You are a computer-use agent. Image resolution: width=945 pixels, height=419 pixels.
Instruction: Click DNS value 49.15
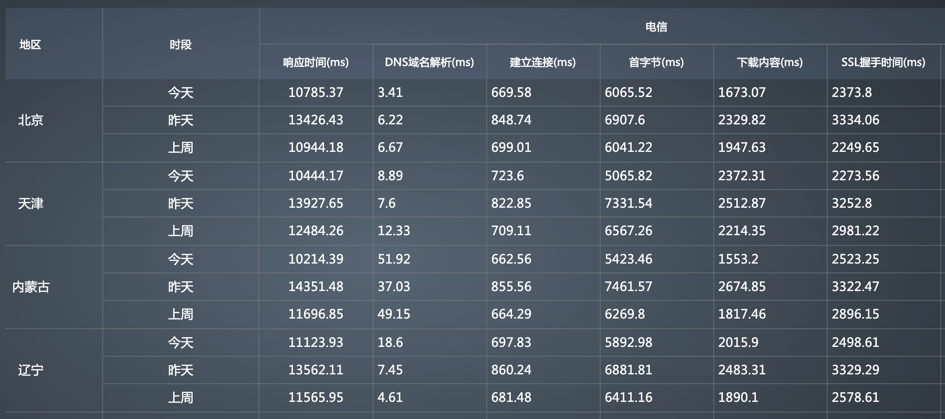[394, 314]
